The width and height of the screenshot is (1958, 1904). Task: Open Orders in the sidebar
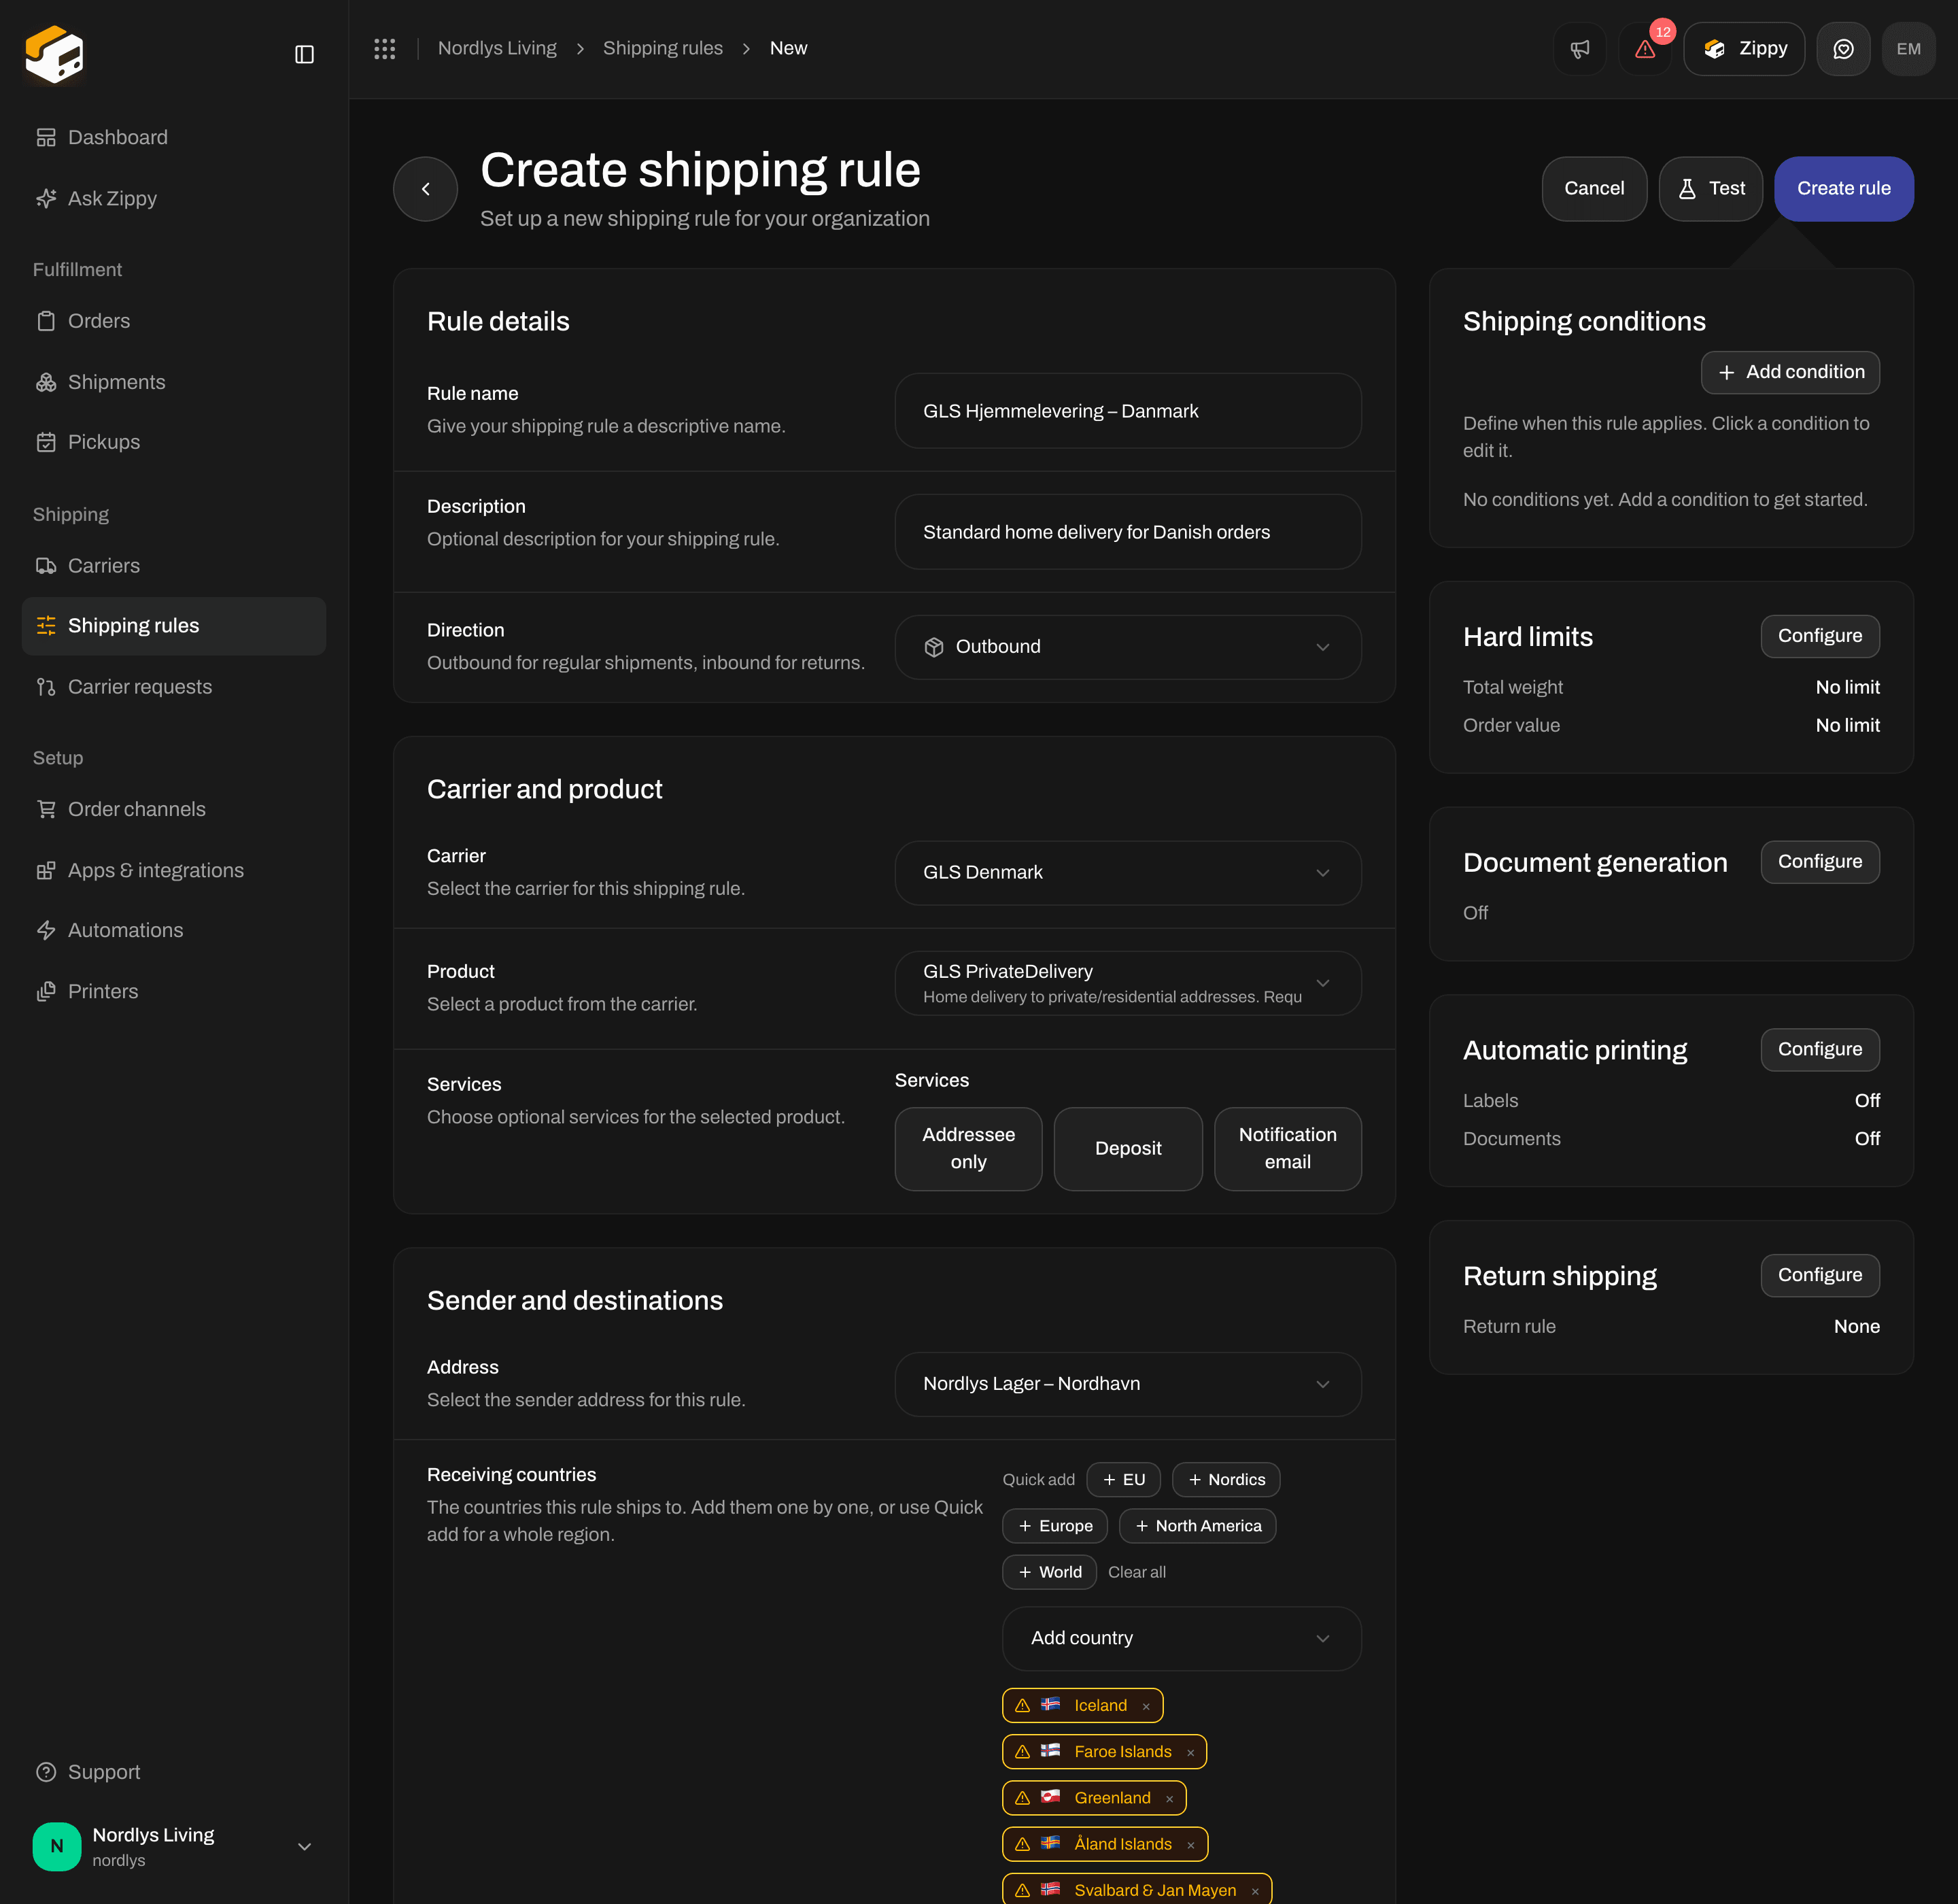(x=174, y=321)
